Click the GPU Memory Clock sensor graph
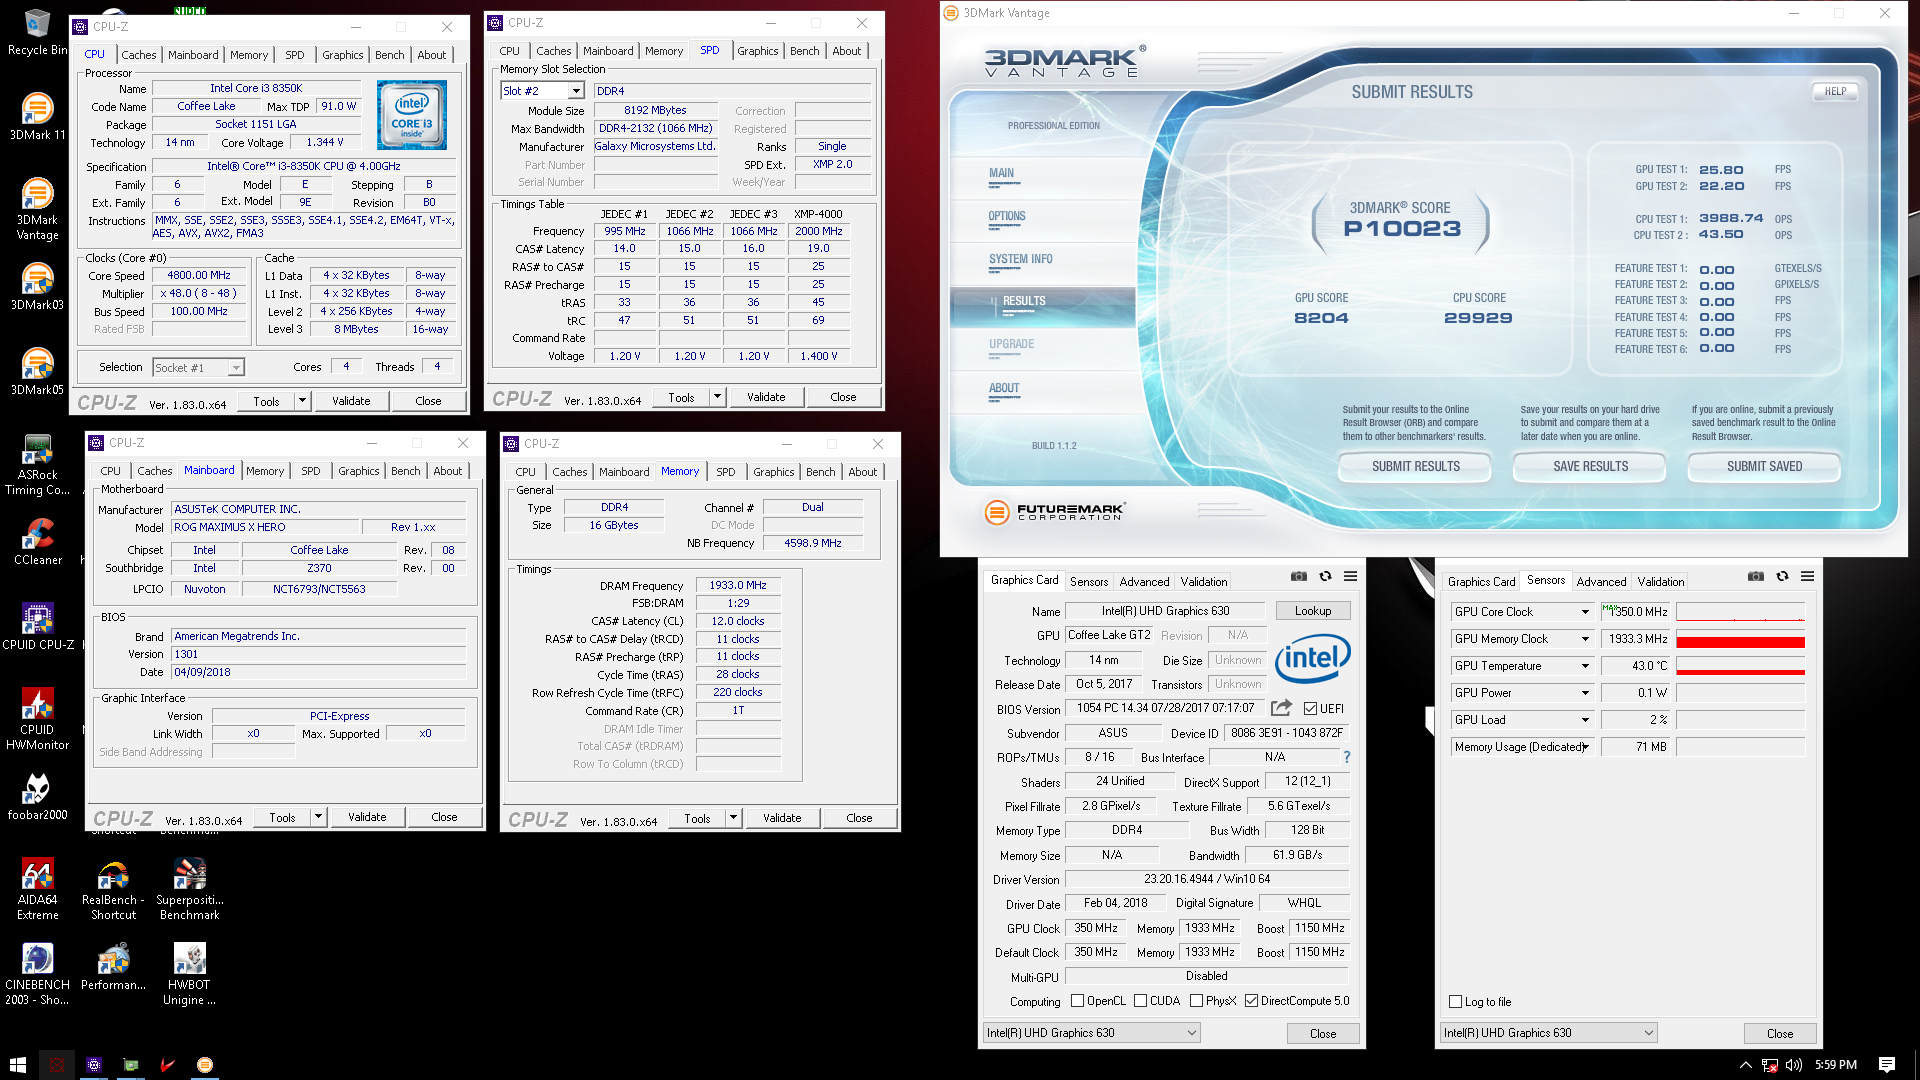 [1740, 639]
